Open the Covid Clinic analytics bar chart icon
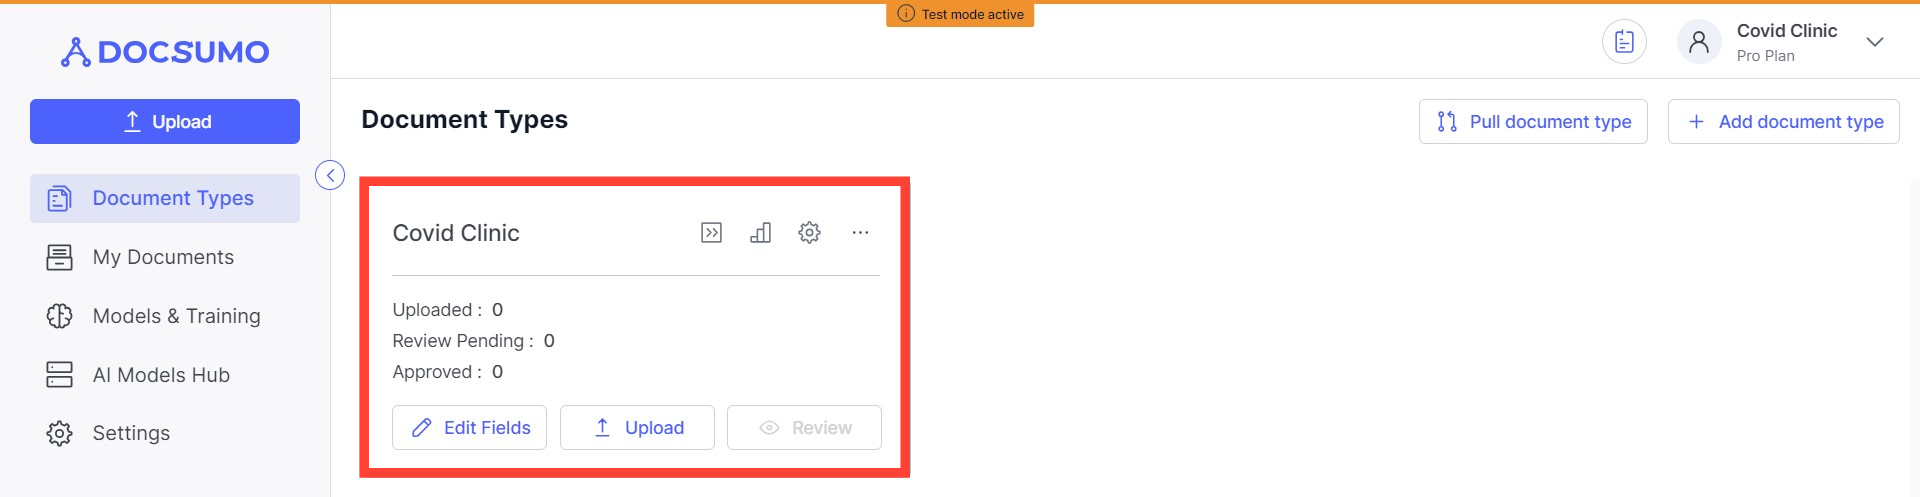The width and height of the screenshot is (1920, 497). (x=760, y=233)
